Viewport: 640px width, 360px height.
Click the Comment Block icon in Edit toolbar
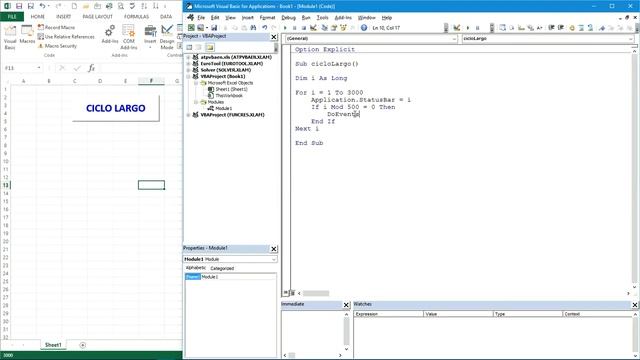tap(581, 28)
